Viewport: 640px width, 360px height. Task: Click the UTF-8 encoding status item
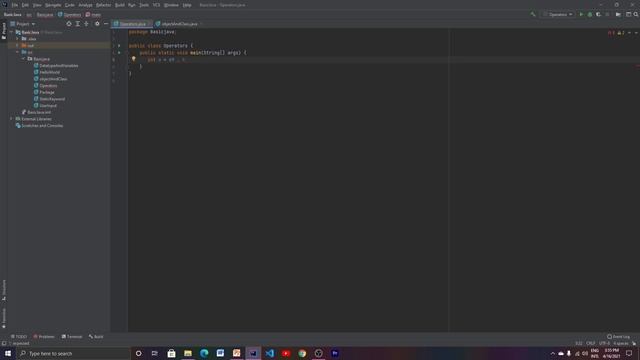coord(604,343)
